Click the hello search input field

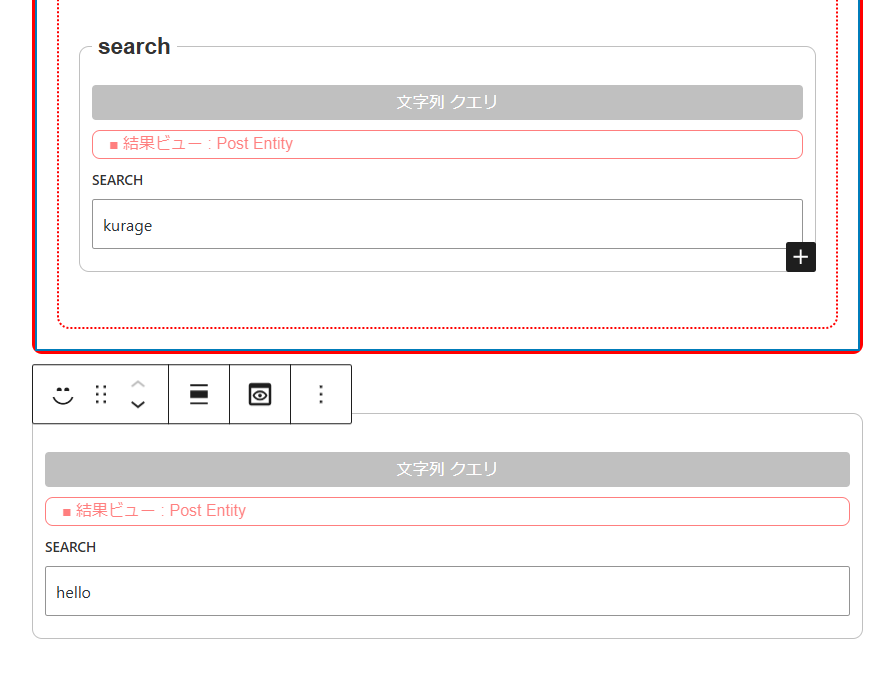(447, 591)
